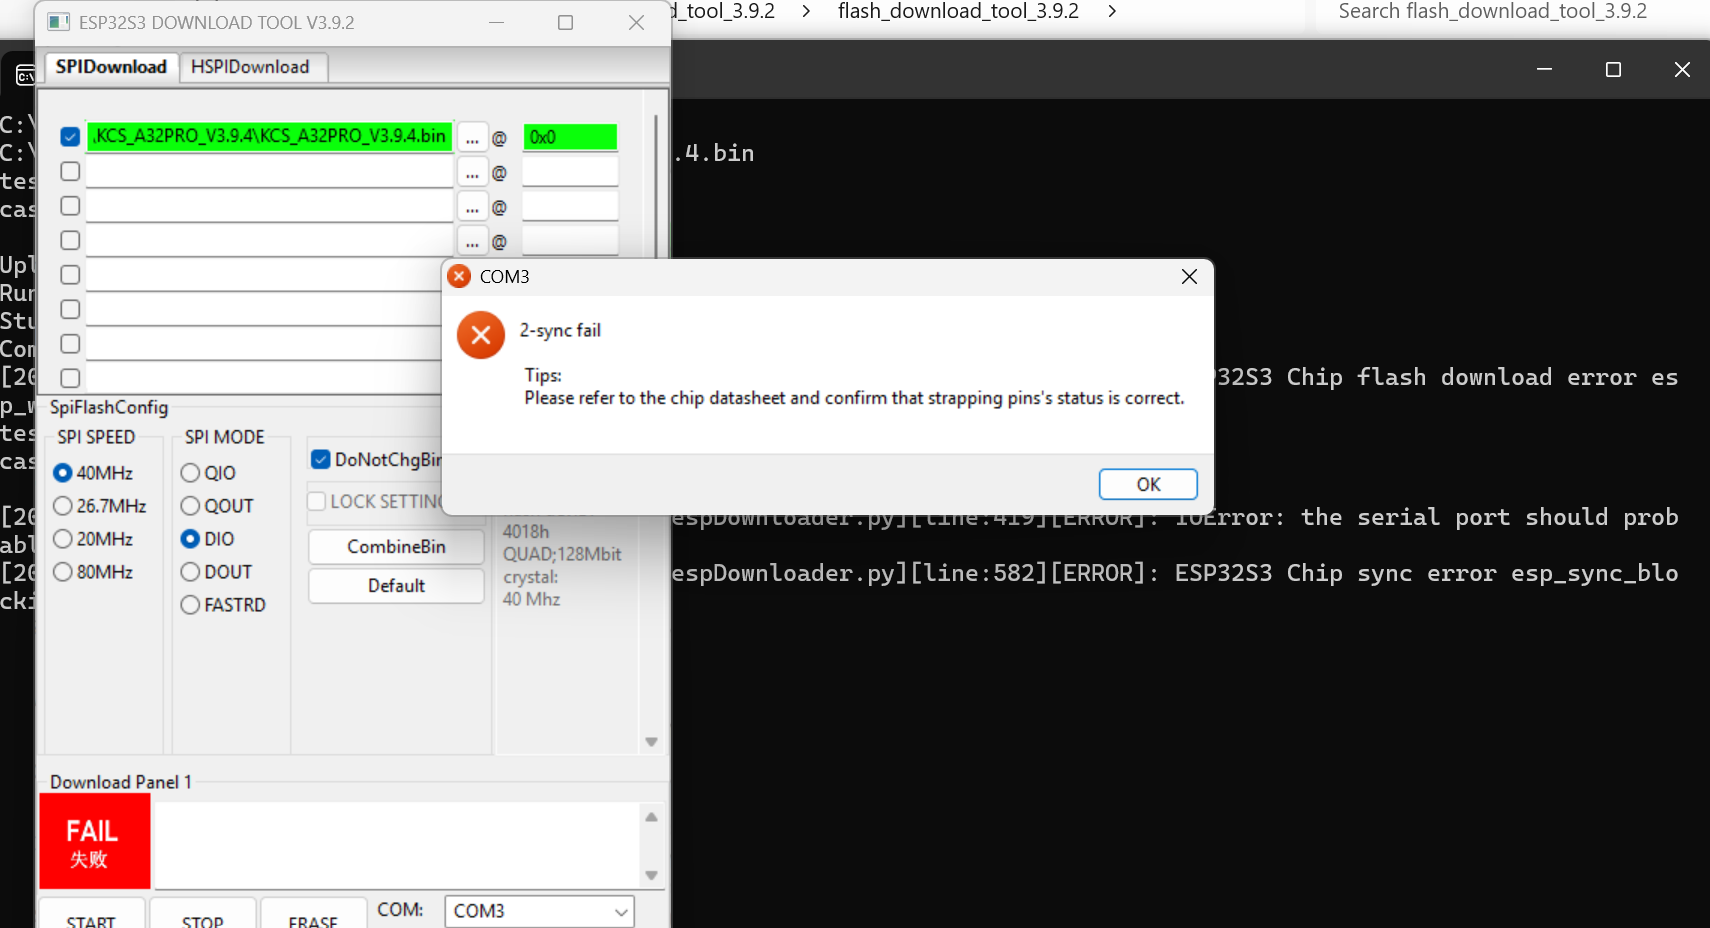Click the red FAIL status indicator

coord(94,841)
